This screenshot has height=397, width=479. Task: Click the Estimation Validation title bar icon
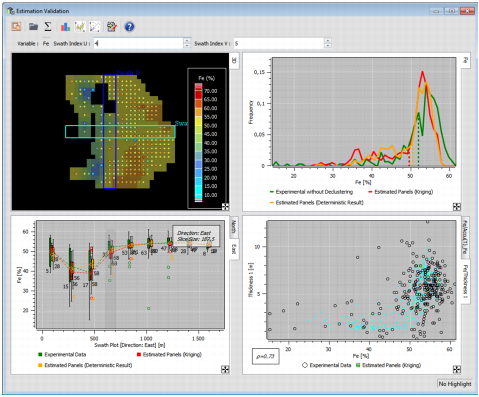tap(11, 11)
